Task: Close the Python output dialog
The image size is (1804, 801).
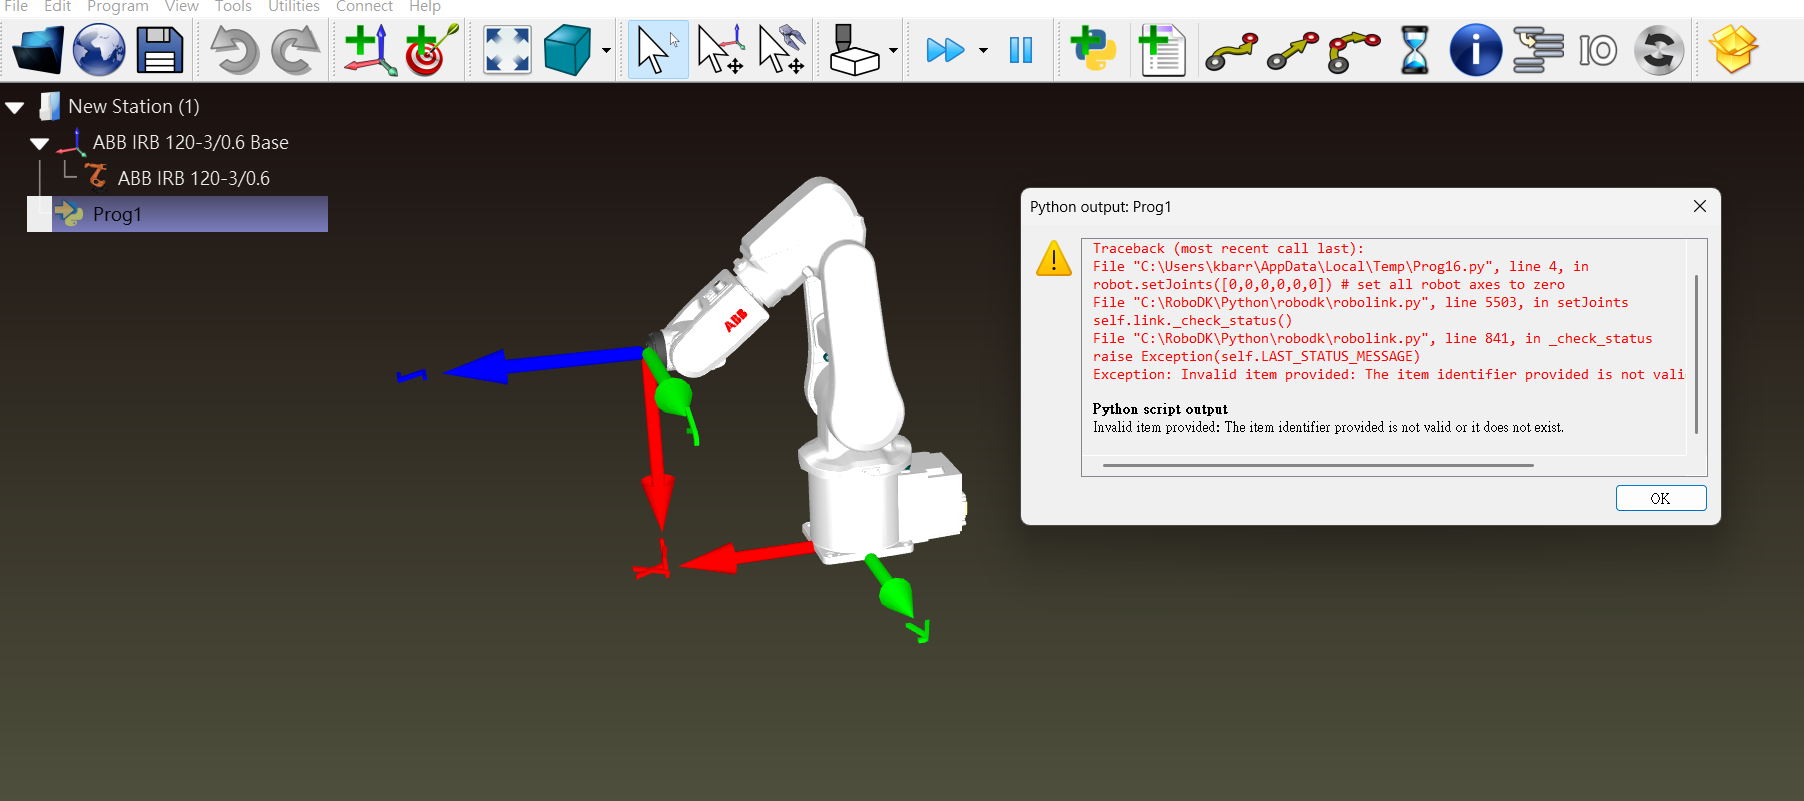Action: 1699,206
